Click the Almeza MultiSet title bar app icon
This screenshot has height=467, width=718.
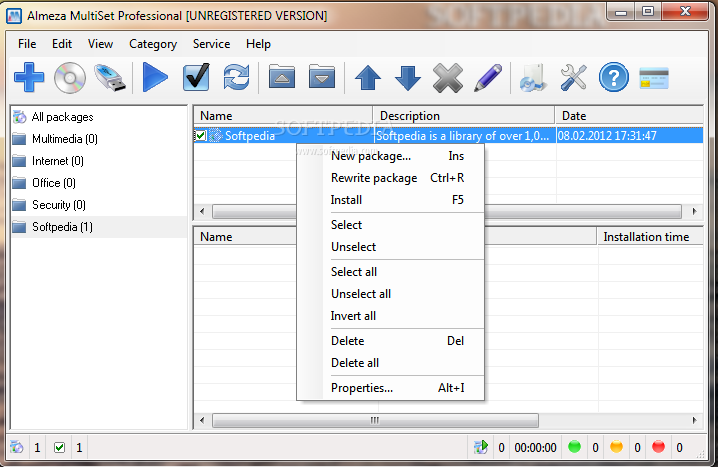[14, 16]
